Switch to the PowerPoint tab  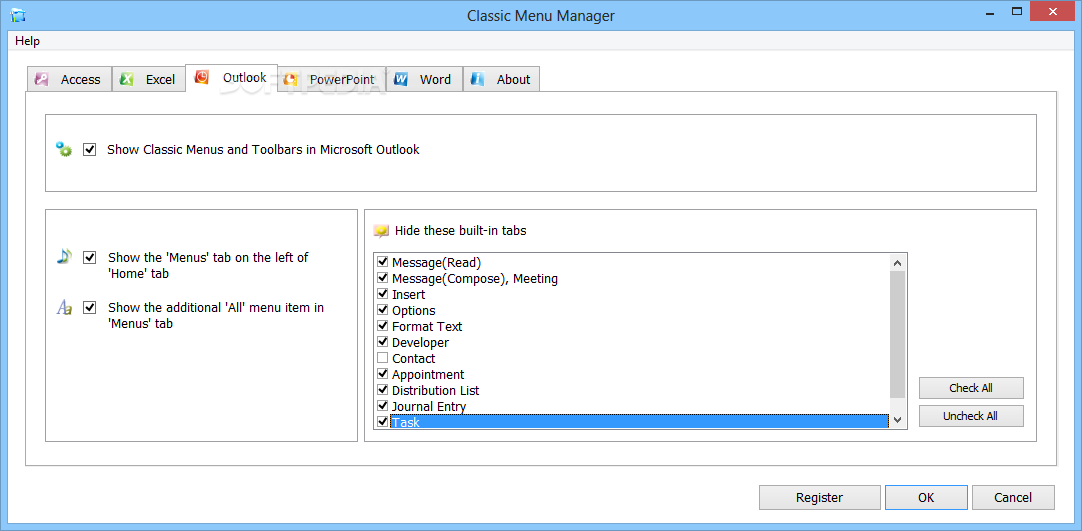[331, 79]
